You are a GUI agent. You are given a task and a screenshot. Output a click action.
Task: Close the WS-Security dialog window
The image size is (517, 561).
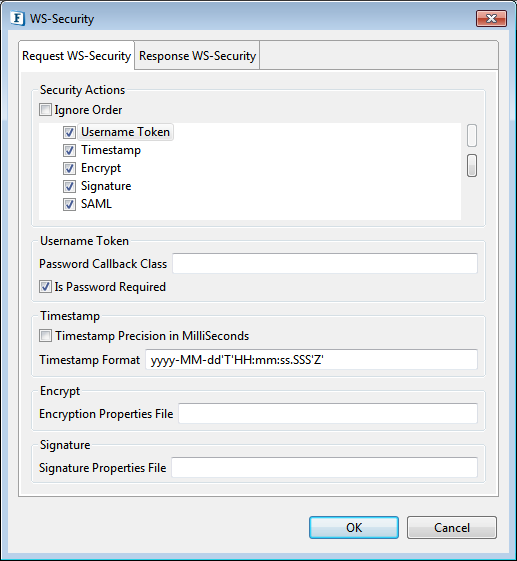click(491, 18)
